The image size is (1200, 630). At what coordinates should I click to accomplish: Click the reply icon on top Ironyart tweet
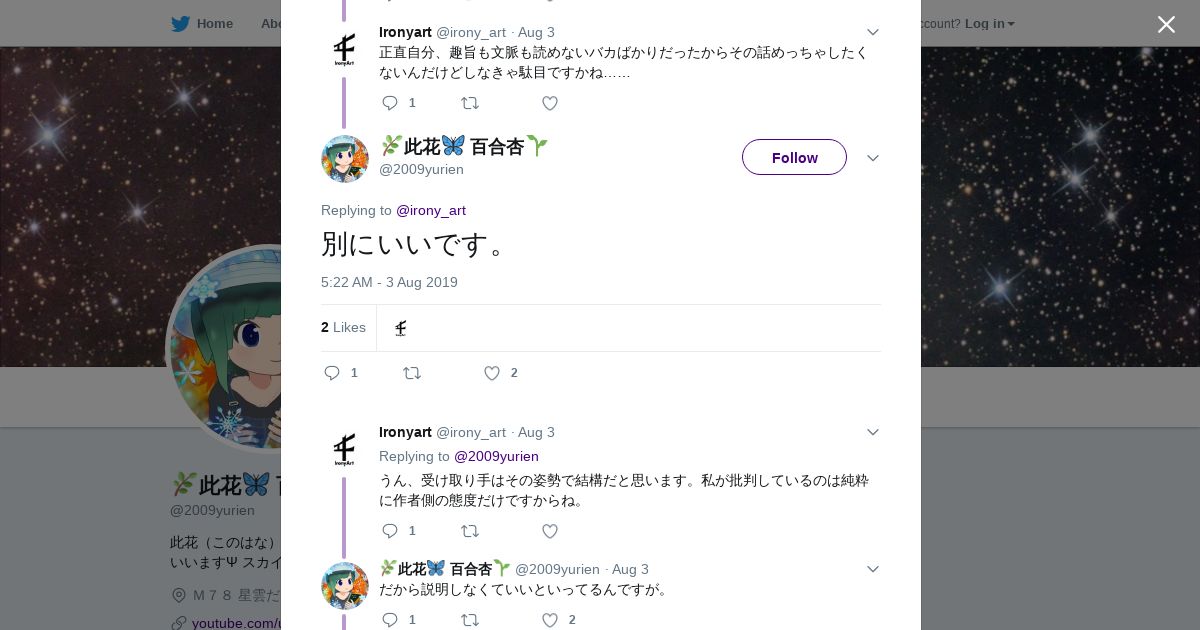pos(390,103)
